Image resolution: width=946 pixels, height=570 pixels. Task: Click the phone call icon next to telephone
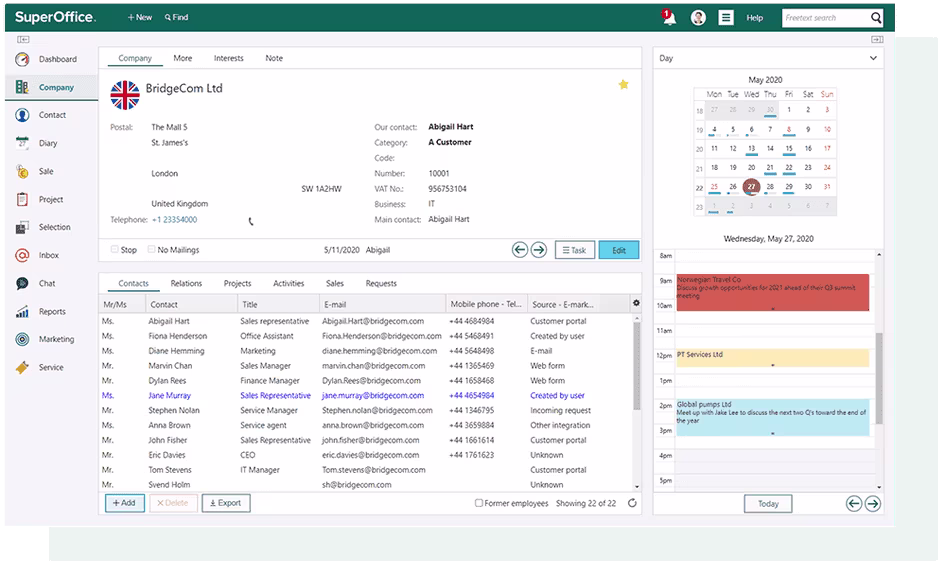click(x=250, y=221)
